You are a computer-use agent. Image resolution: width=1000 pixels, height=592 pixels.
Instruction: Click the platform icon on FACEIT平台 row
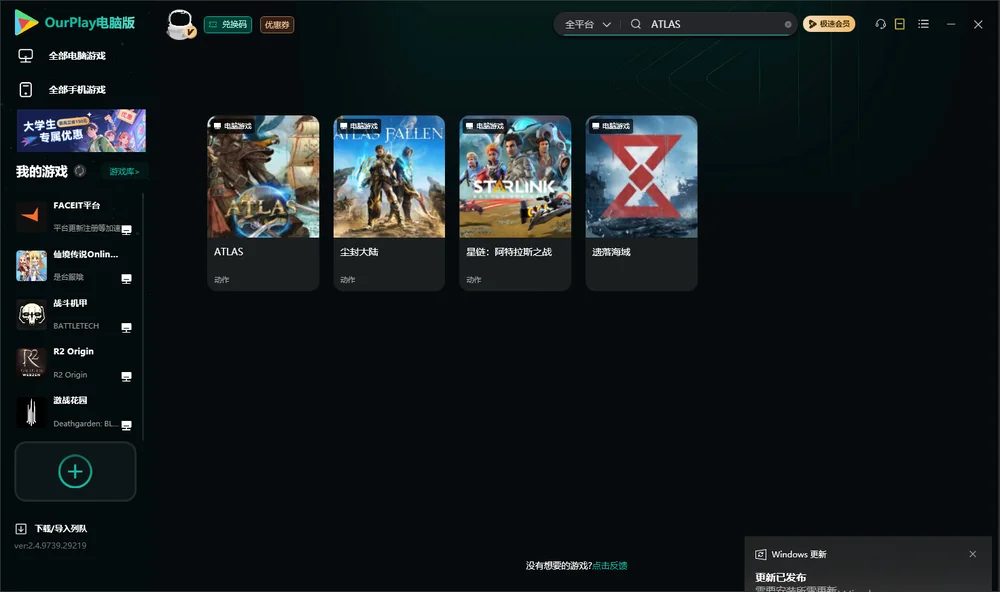(x=126, y=230)
